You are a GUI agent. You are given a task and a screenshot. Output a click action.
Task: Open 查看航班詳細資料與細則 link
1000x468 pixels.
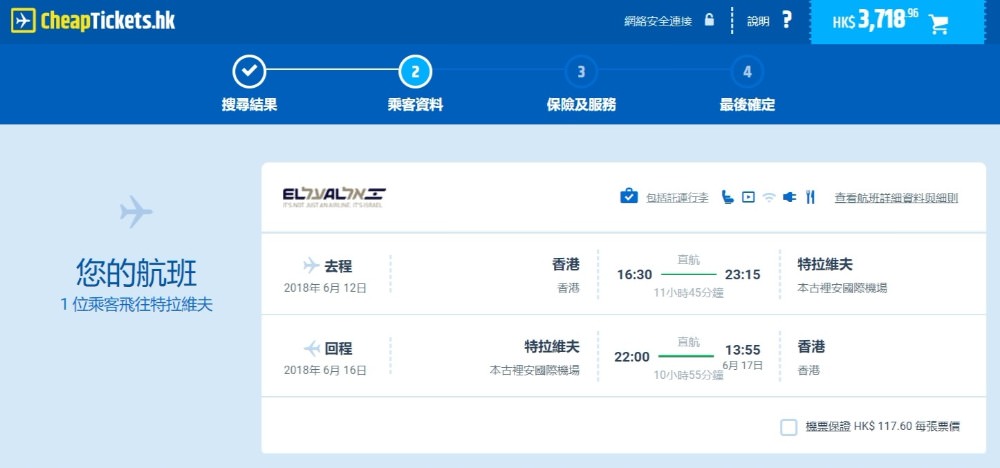[896, 198]
